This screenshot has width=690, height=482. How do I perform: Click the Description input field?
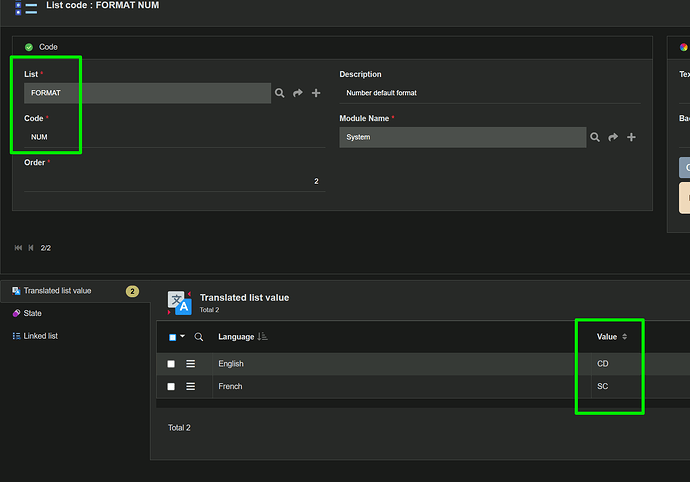(488, 93)
